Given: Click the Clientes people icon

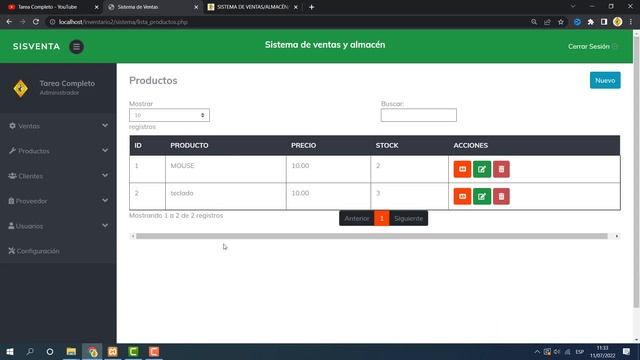Looking at the screenshot, I should pos(12,176).
